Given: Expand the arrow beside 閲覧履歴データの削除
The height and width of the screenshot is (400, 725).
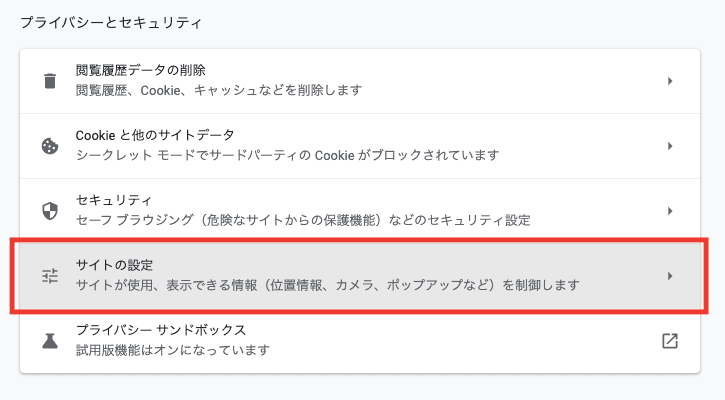Looking at the screenshot, I should 670,81.
